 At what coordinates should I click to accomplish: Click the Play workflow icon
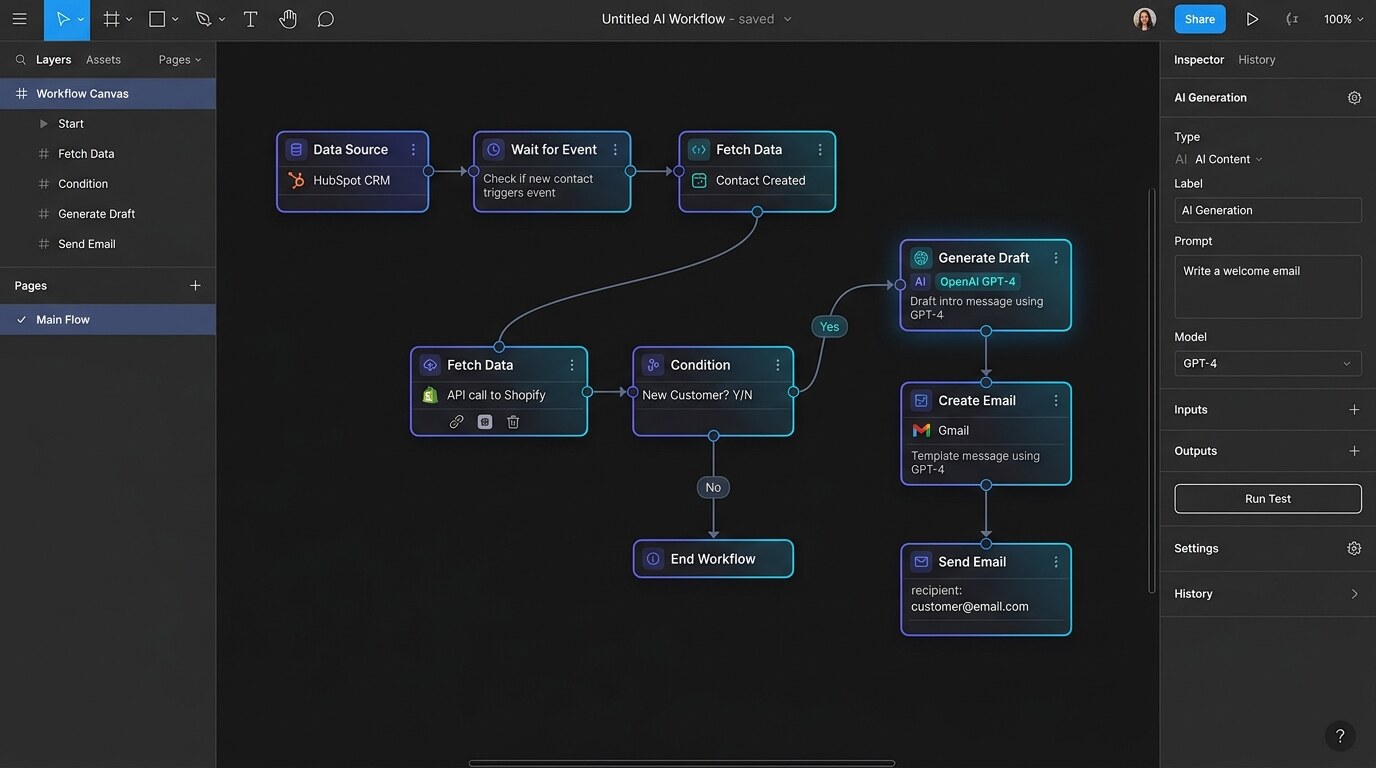click(x=1252, y=19)
